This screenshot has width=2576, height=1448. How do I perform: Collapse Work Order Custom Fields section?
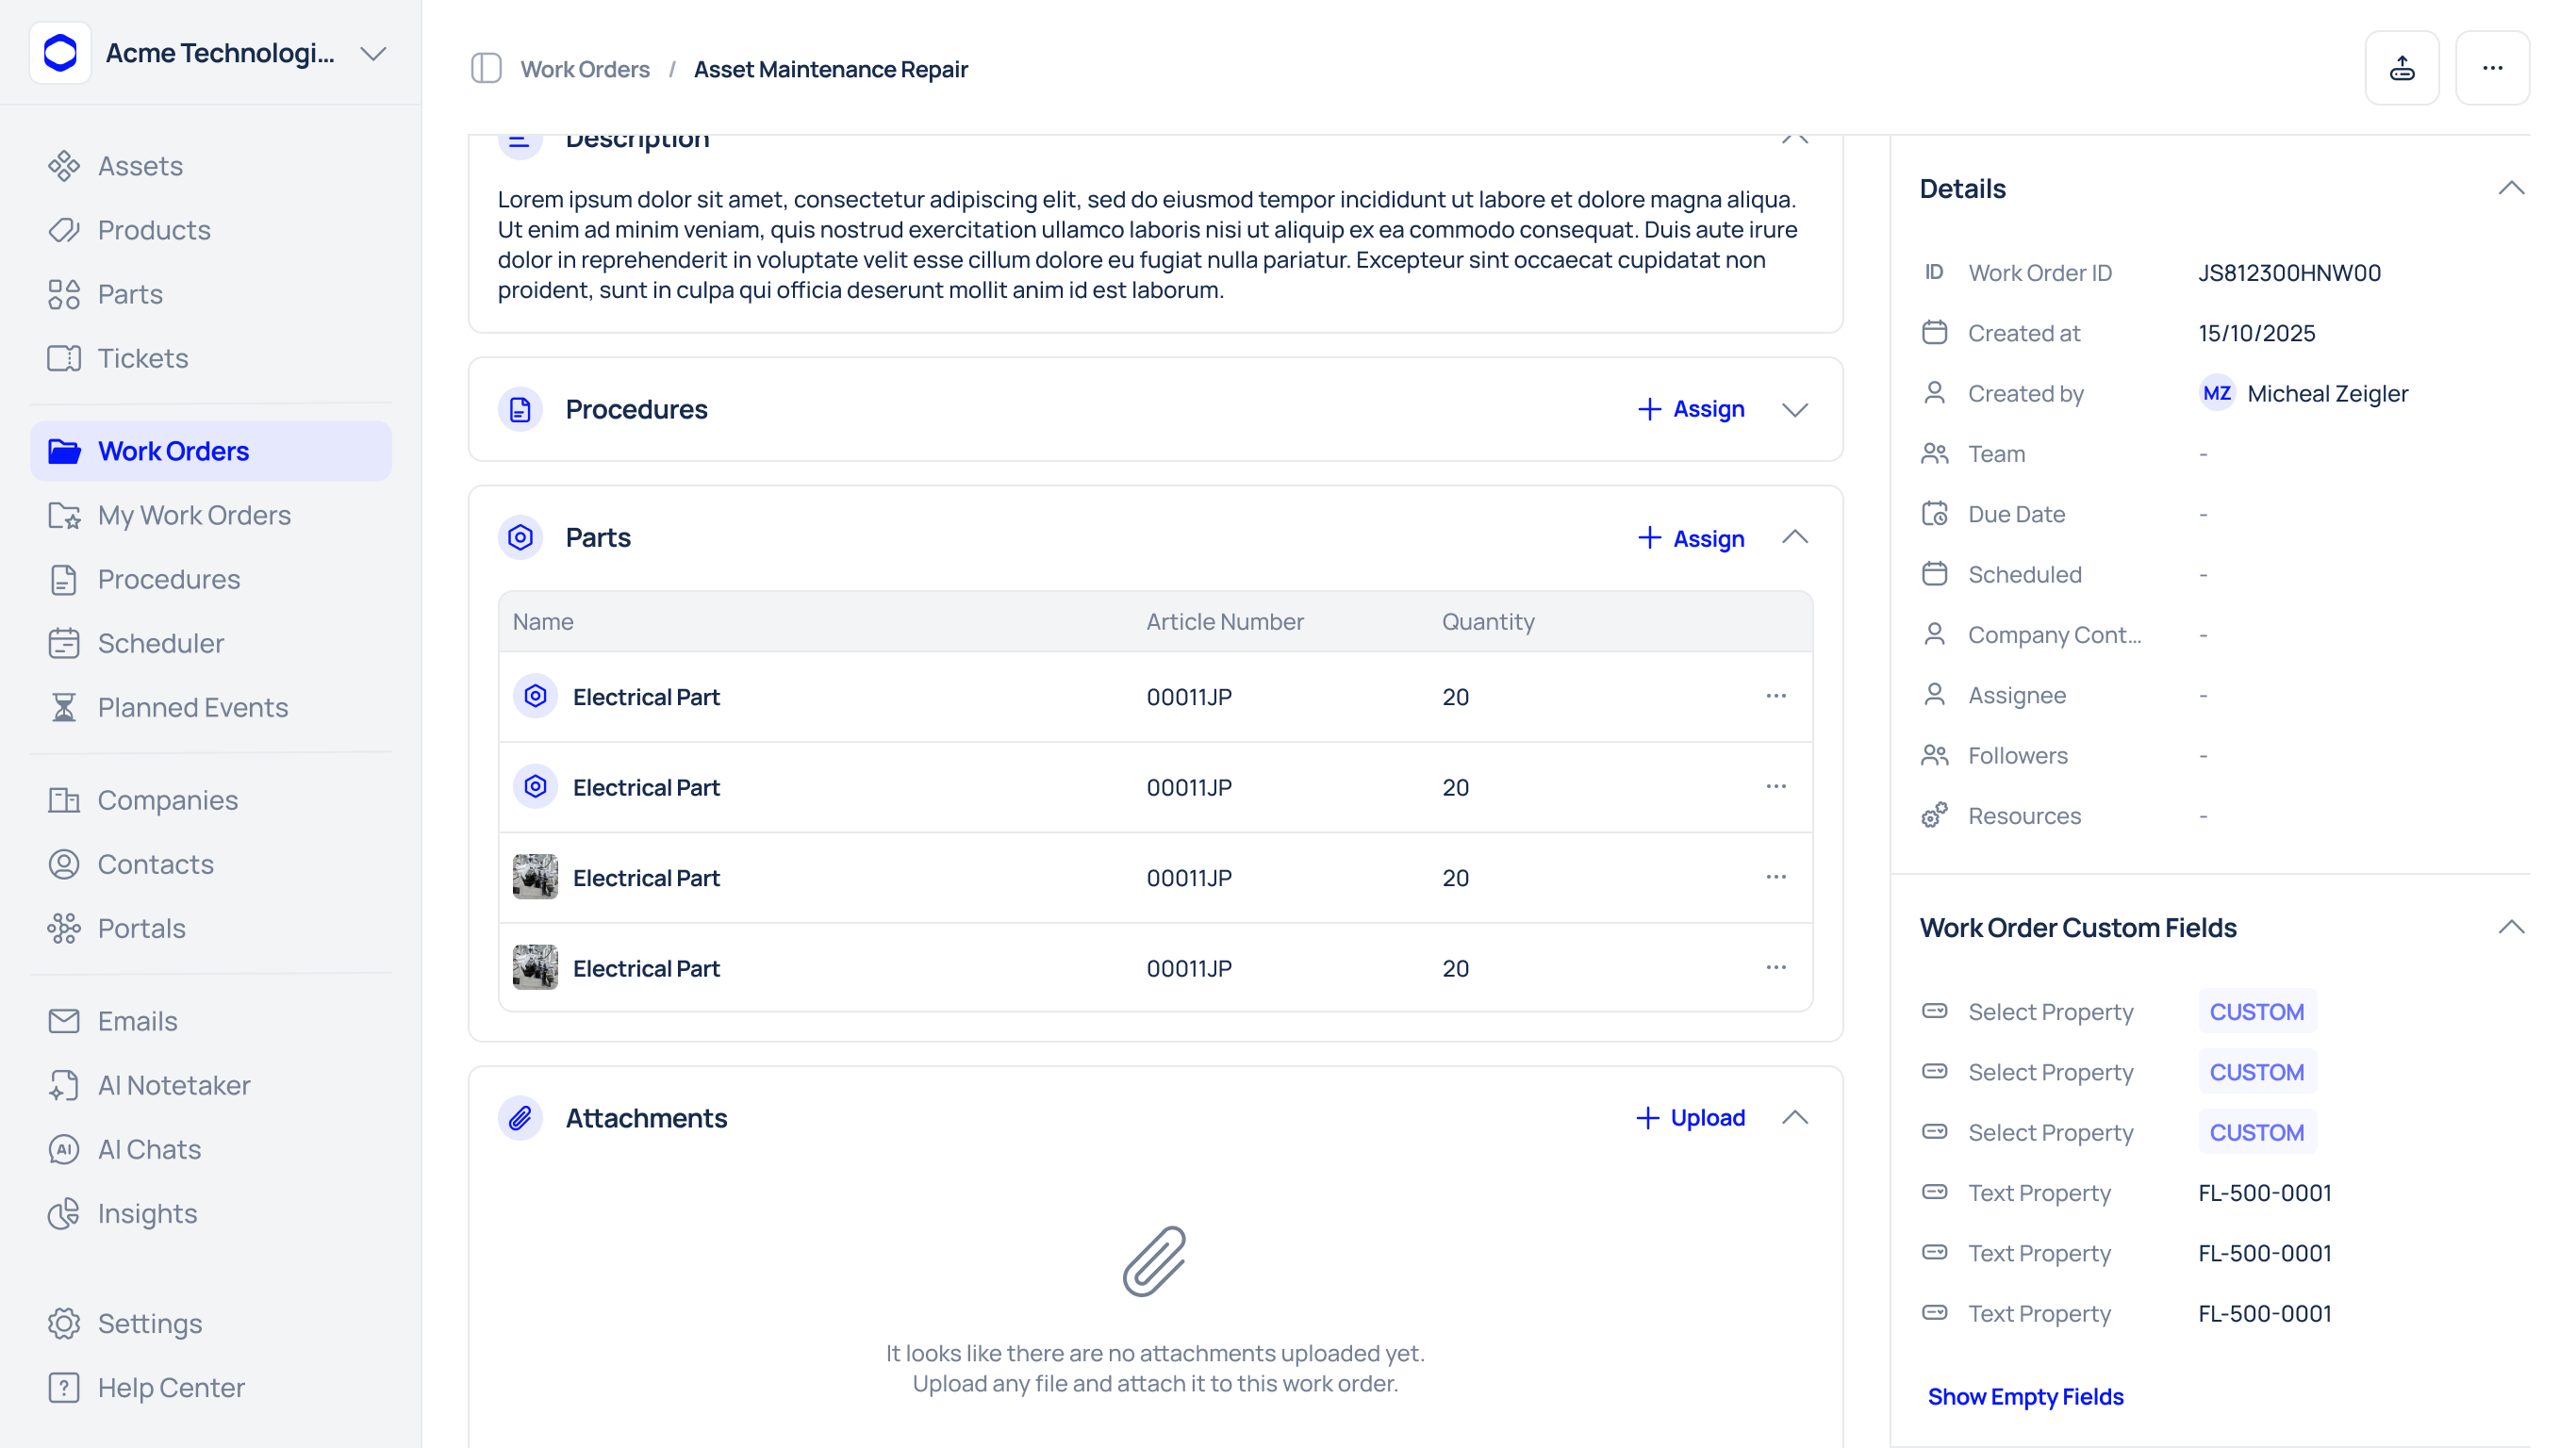(2510, 927)
